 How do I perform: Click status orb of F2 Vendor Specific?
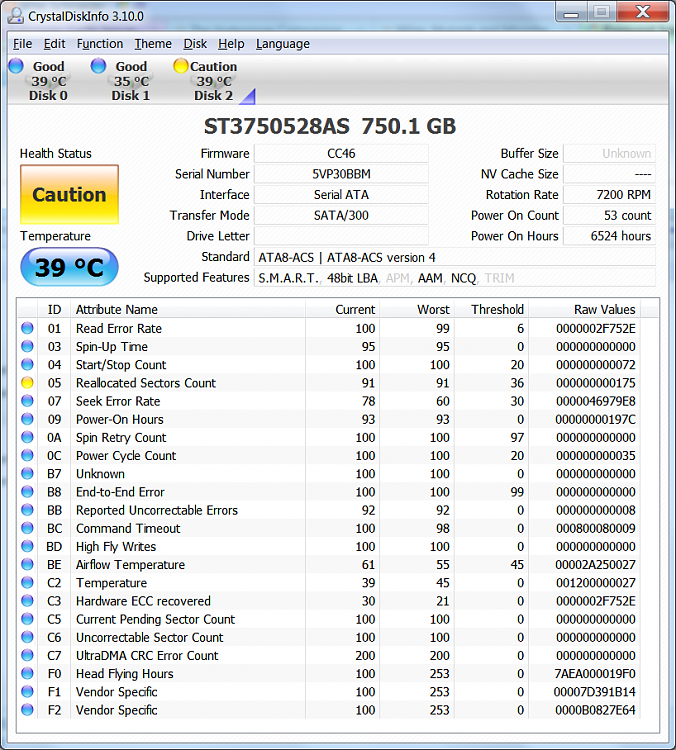27,710
